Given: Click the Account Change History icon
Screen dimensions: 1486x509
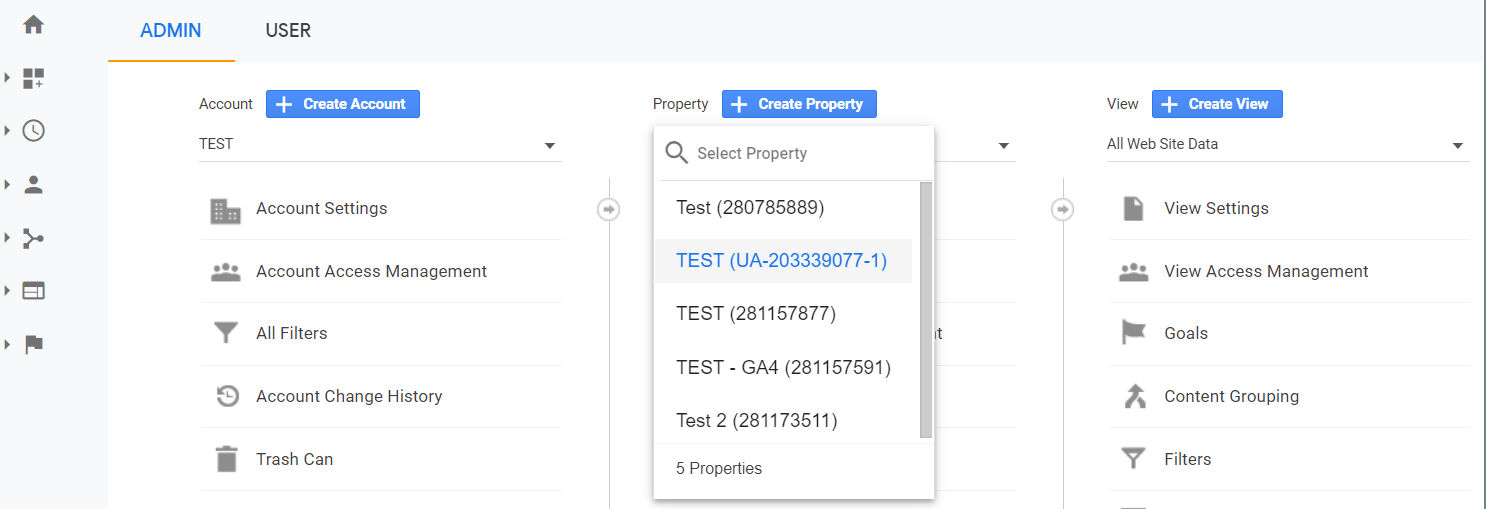Looking at the screenshot, I should coord(227,396).
